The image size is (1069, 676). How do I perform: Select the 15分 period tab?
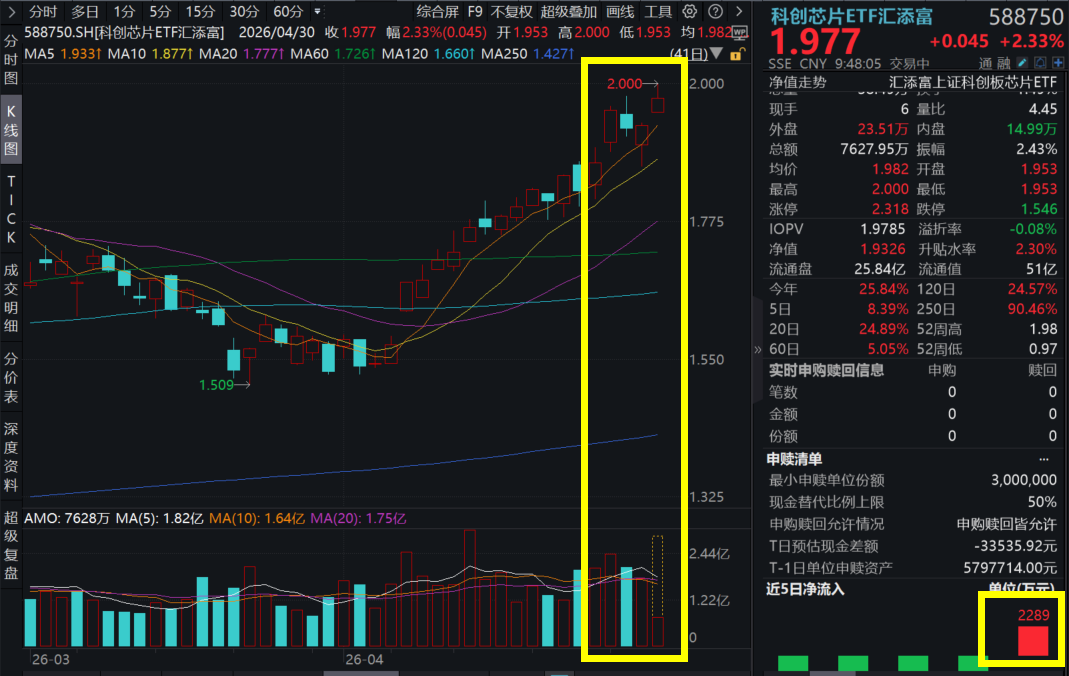tap(200, 12)
